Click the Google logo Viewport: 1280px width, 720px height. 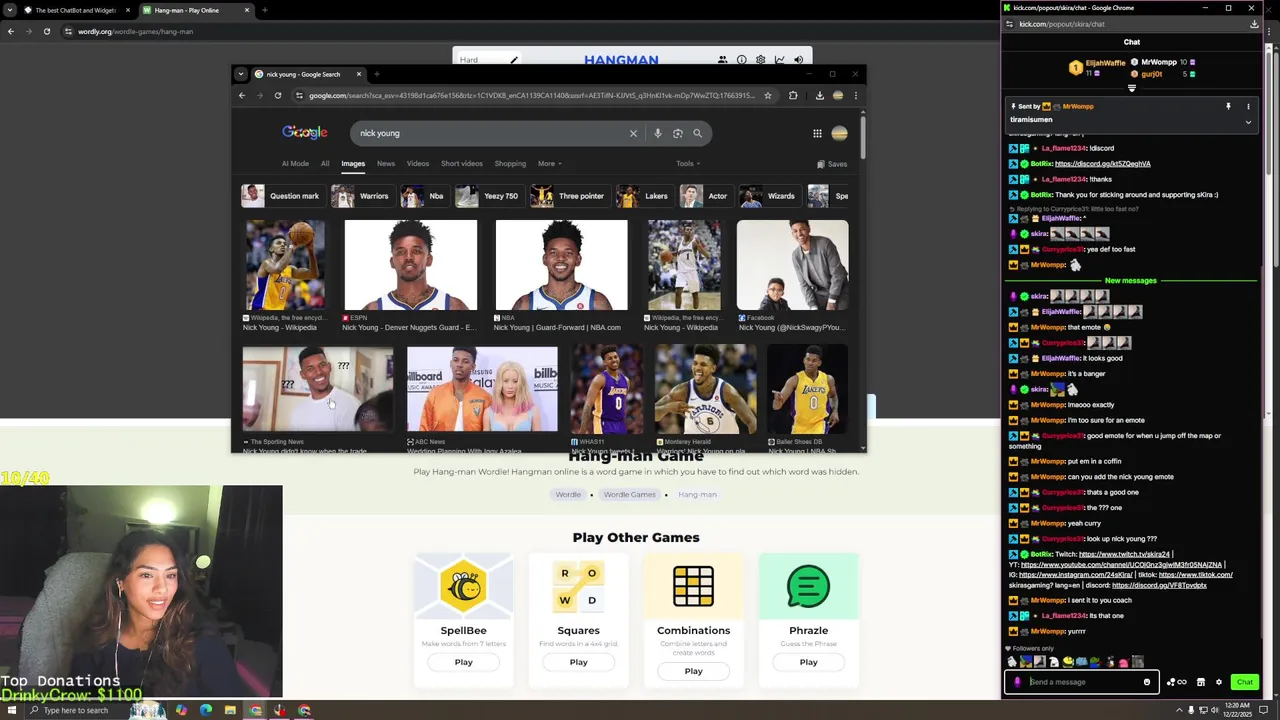click(x=304, y=133)
